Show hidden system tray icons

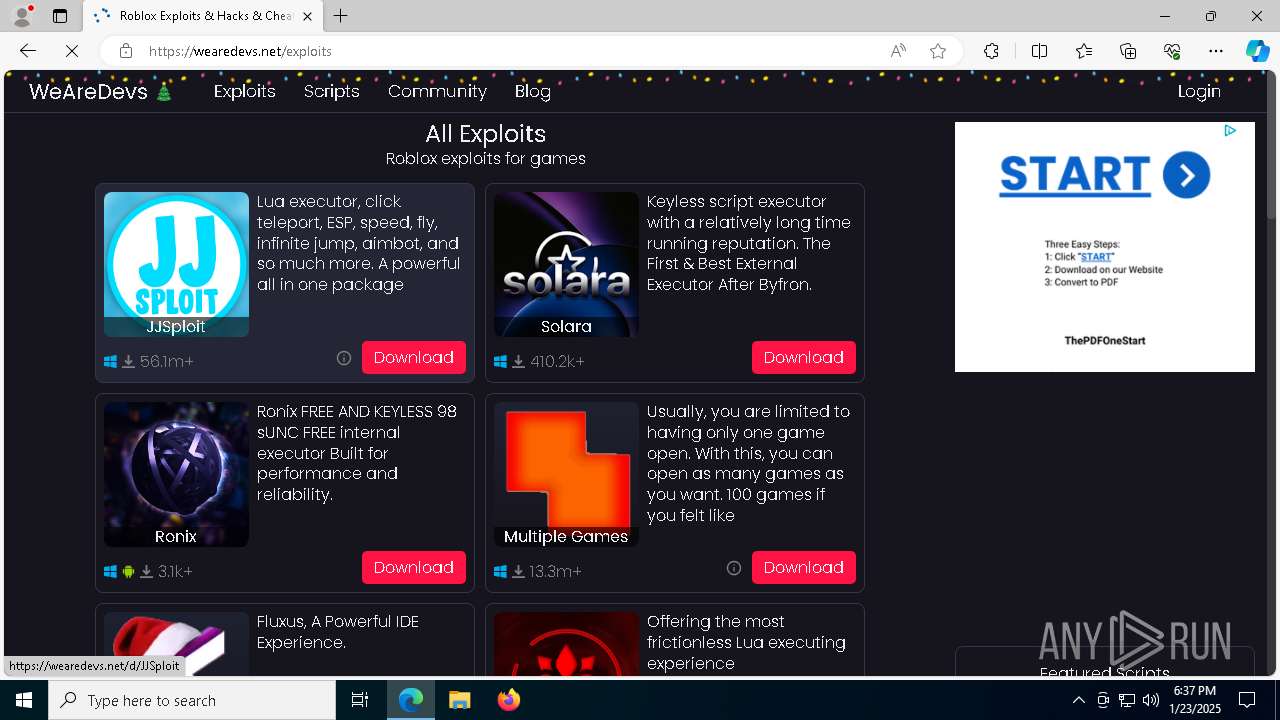point(1078,700)
